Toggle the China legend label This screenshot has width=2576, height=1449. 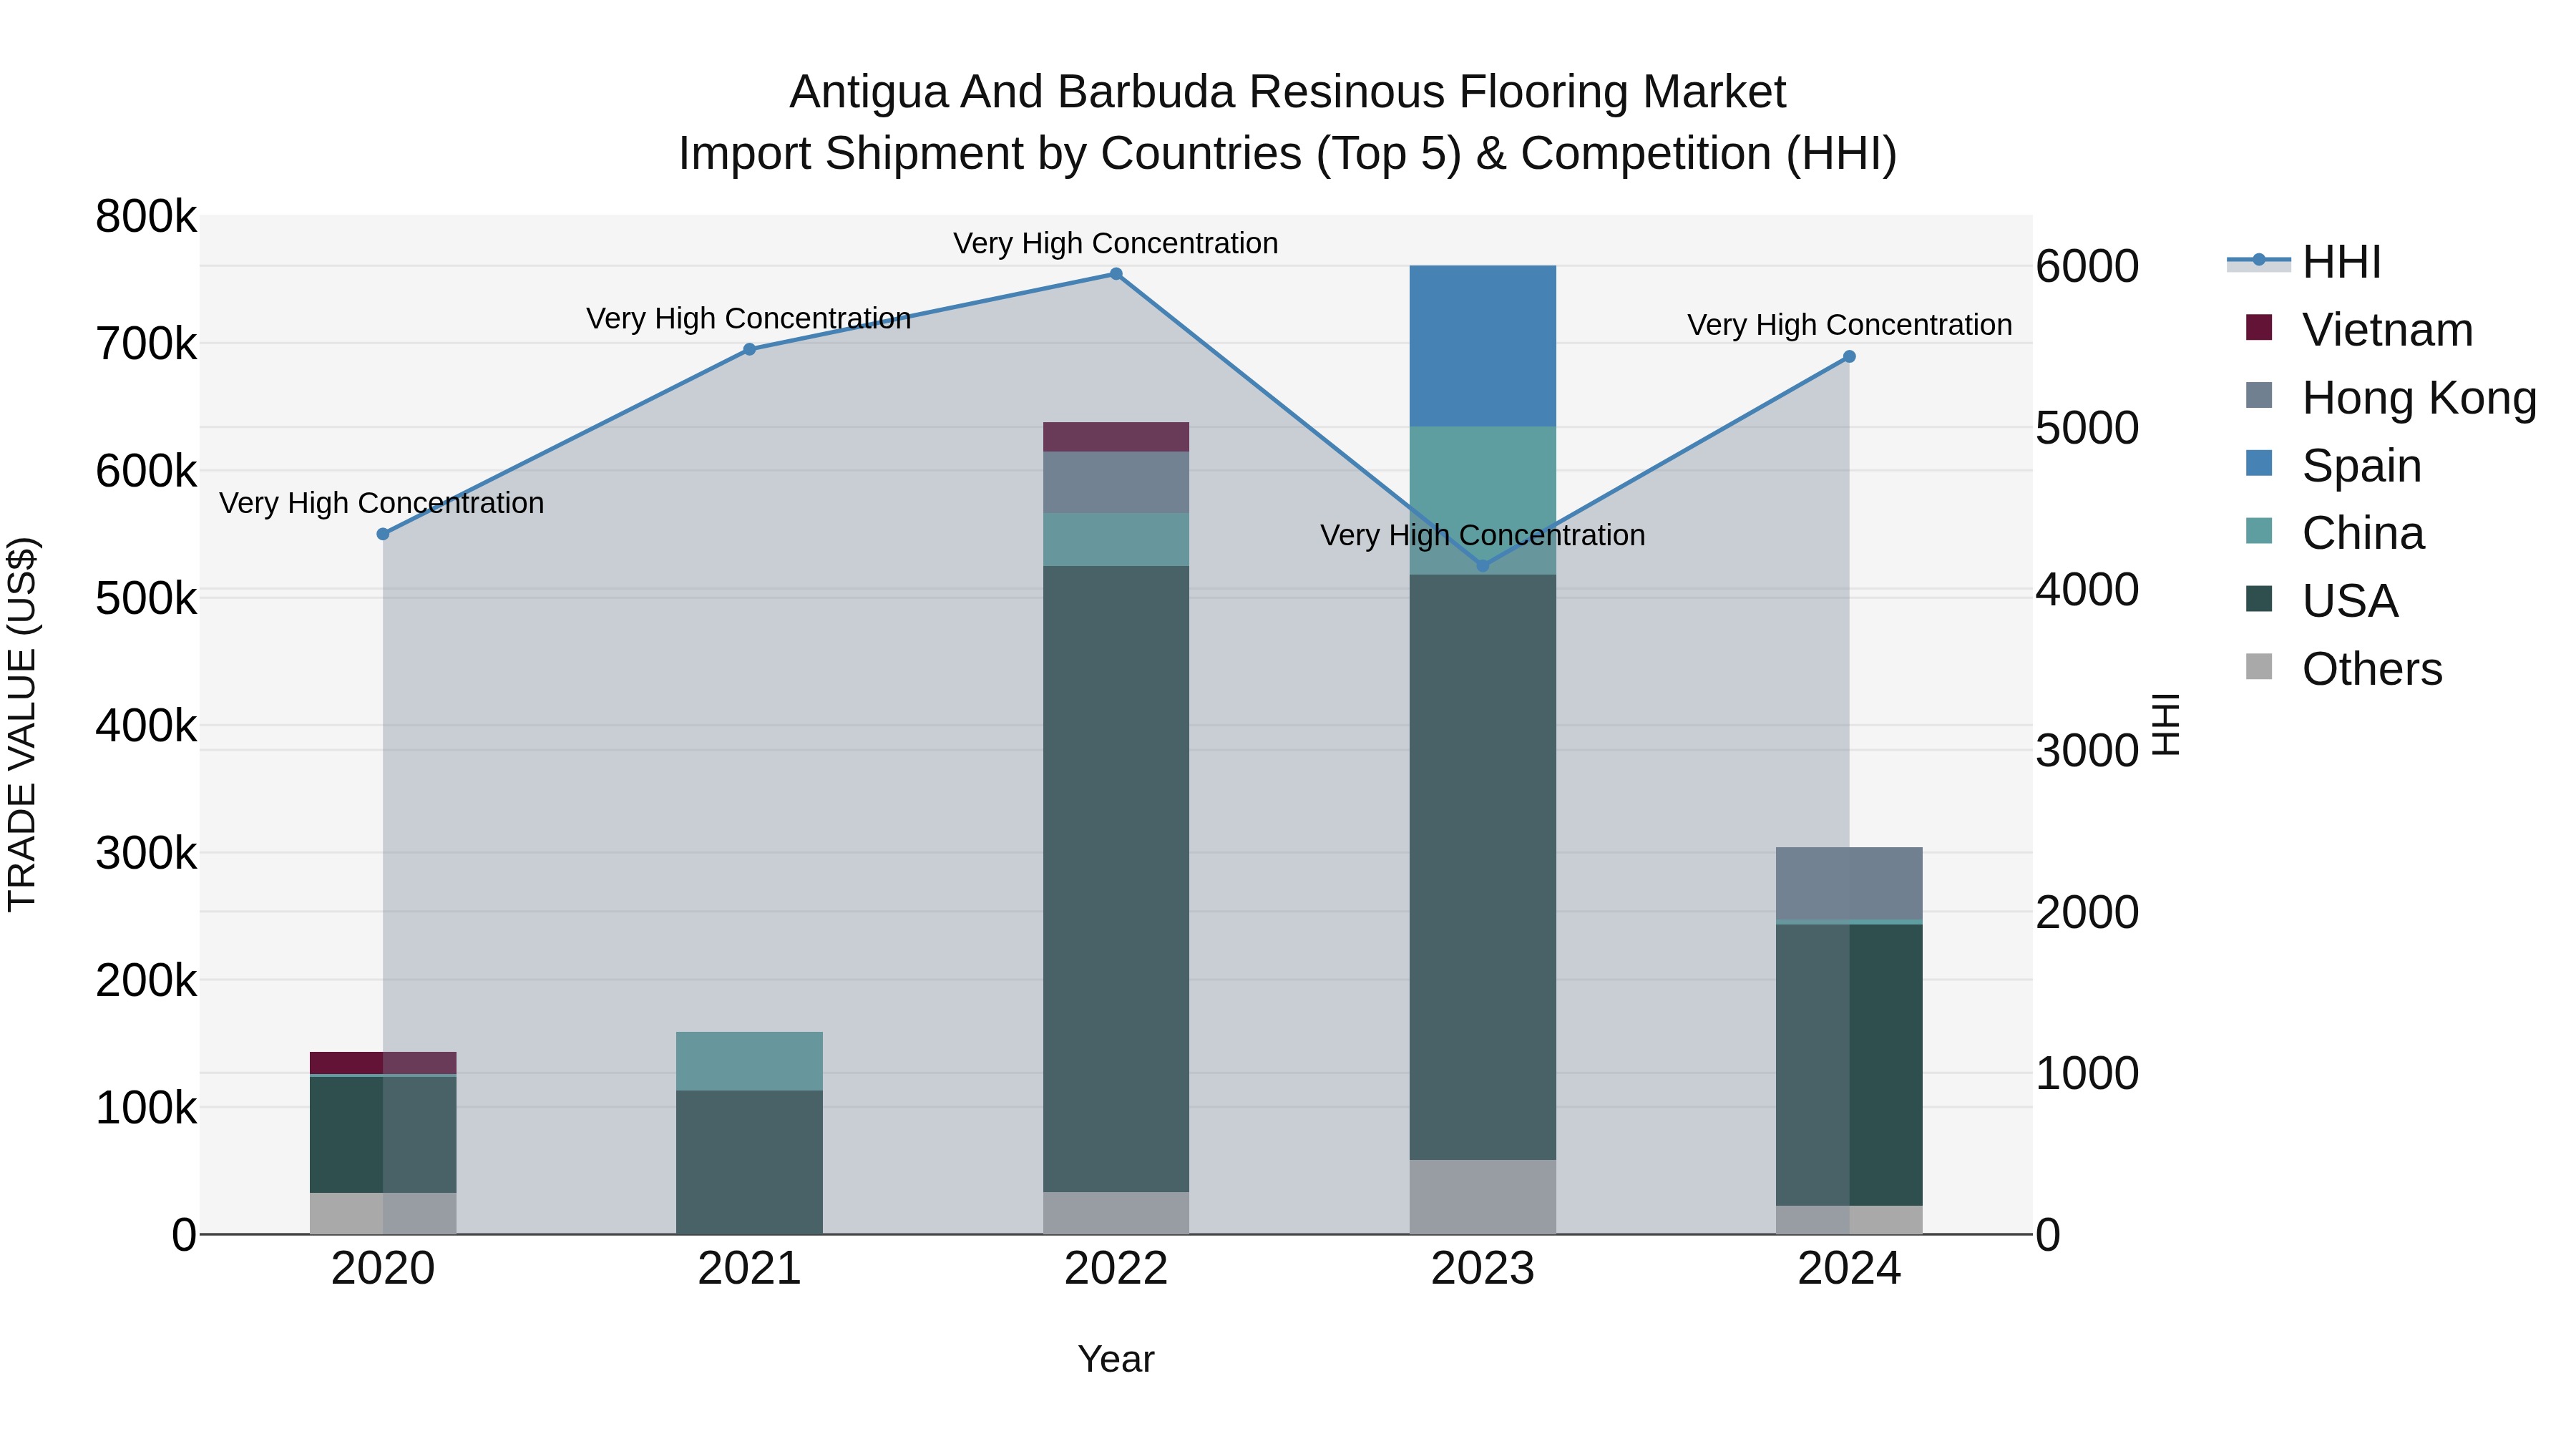[2363, 533]
